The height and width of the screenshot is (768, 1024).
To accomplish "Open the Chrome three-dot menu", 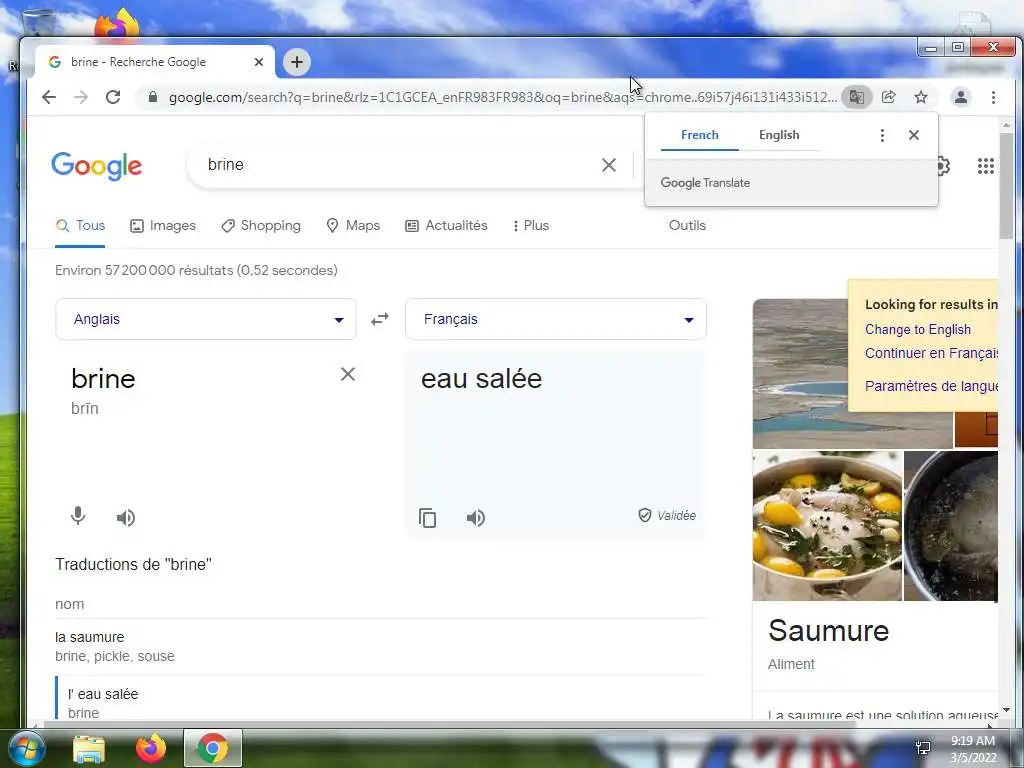I will click(993, 97).
